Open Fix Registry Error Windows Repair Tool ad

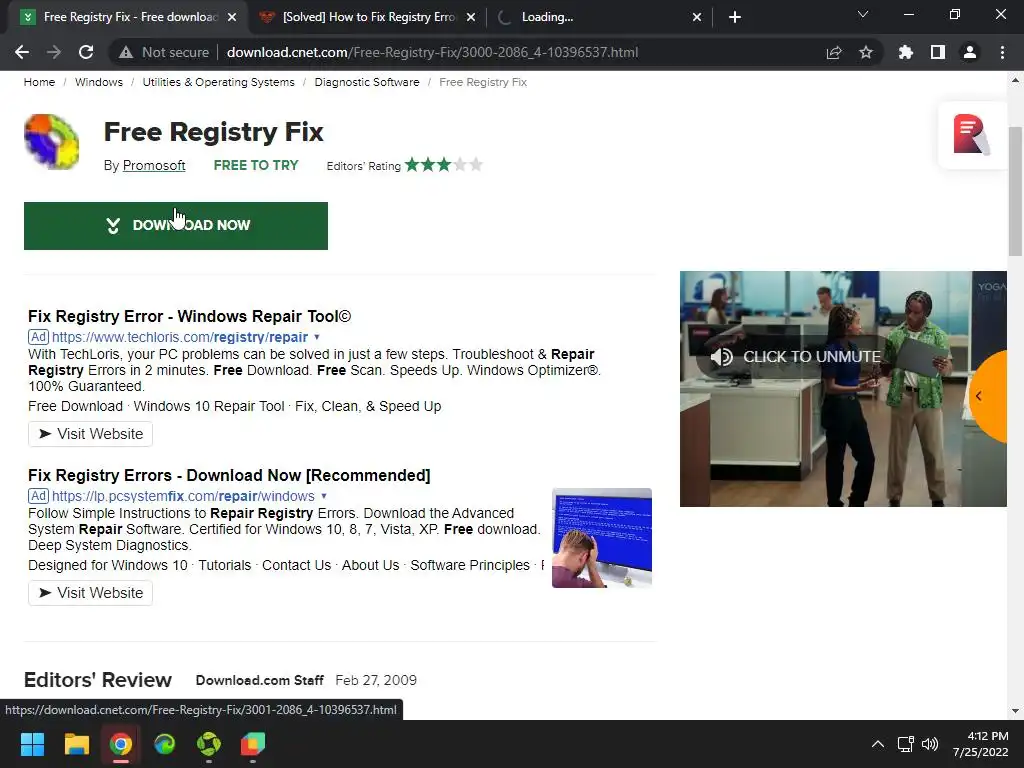click(189, 317)
